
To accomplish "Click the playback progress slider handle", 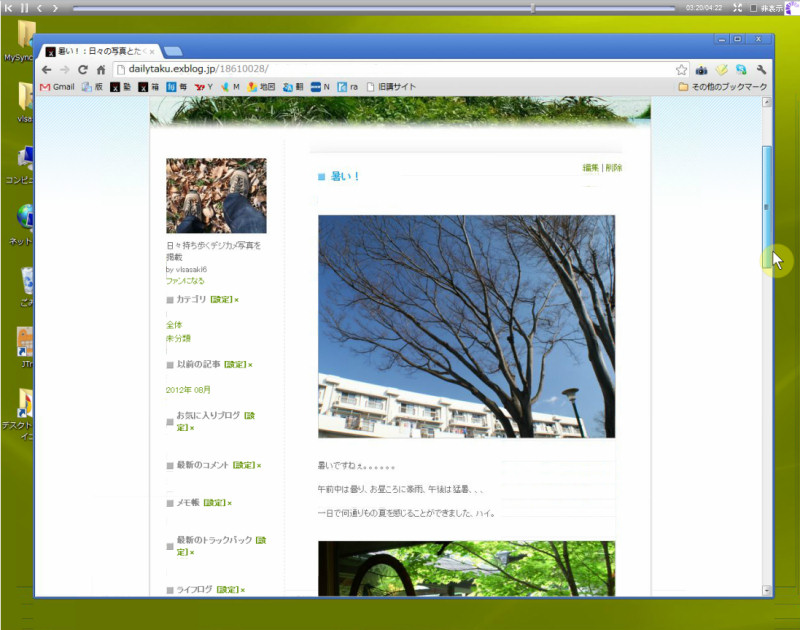I will 533,8.
